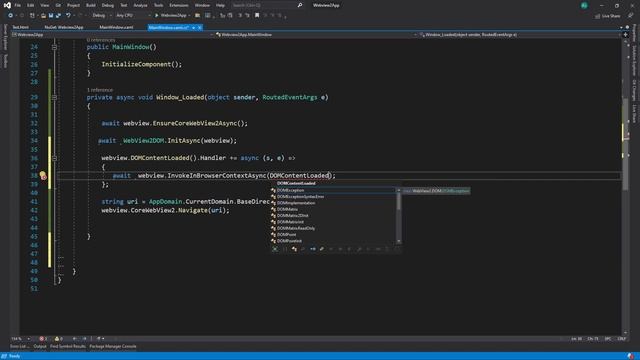Image resolution: width=640 pixels, height=360 pixels.
Task: Click the lightbulb quick actions icon
Action: (x=42, y=175)
